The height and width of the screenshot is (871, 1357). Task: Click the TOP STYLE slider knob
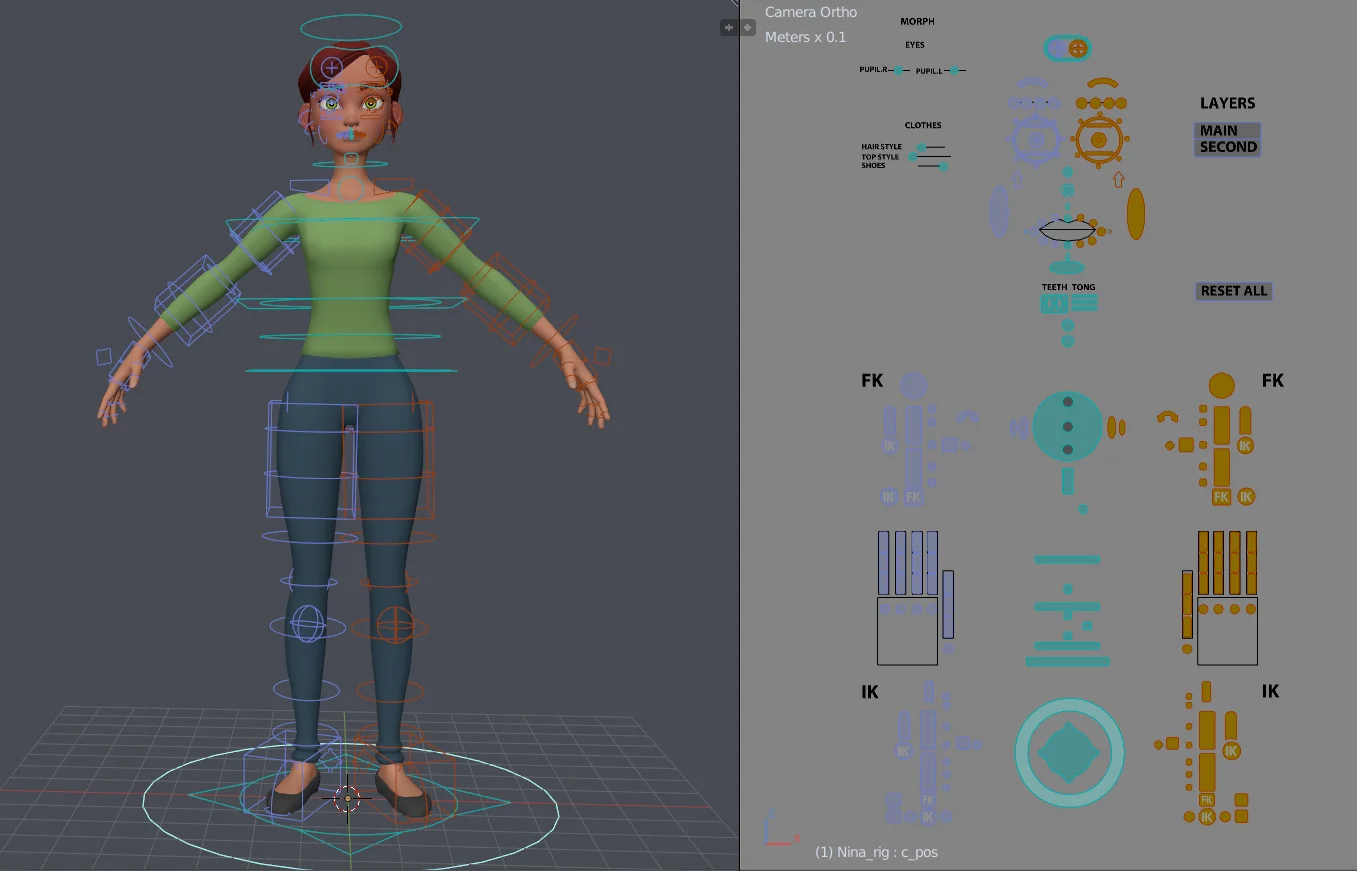tap(911, 157)
